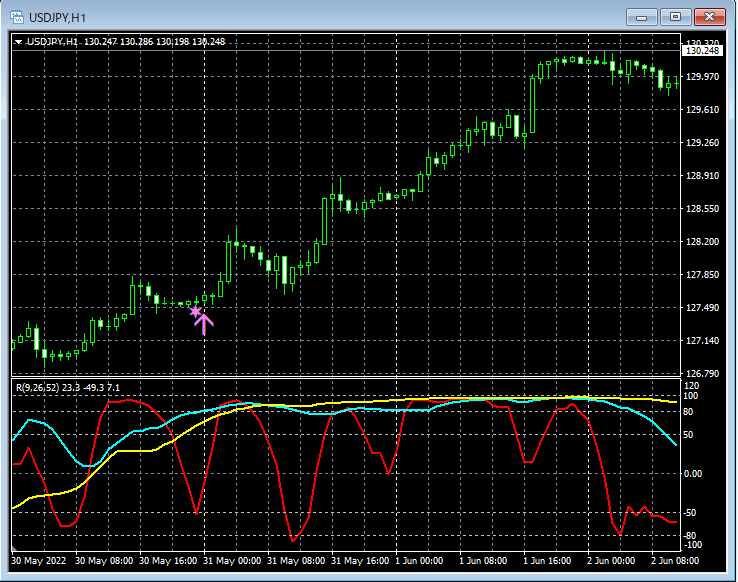Close the USDJPY,H1 chart window
Viewport: 738px width, 582px height.
pos(711,17)
